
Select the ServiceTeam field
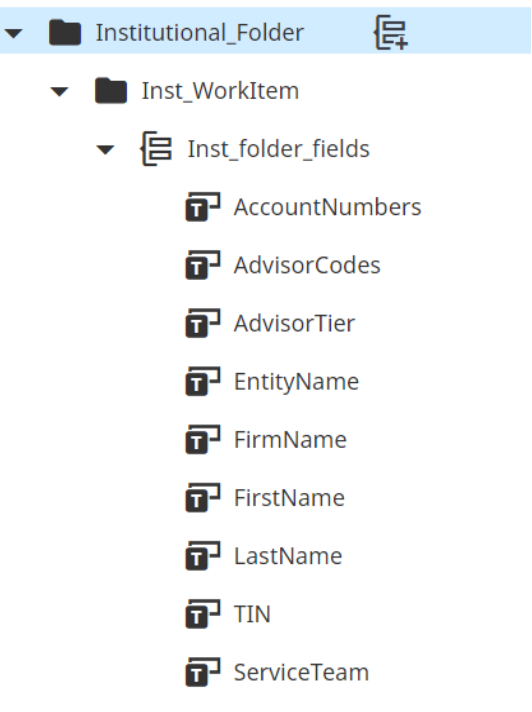click(x=301, y=672)
